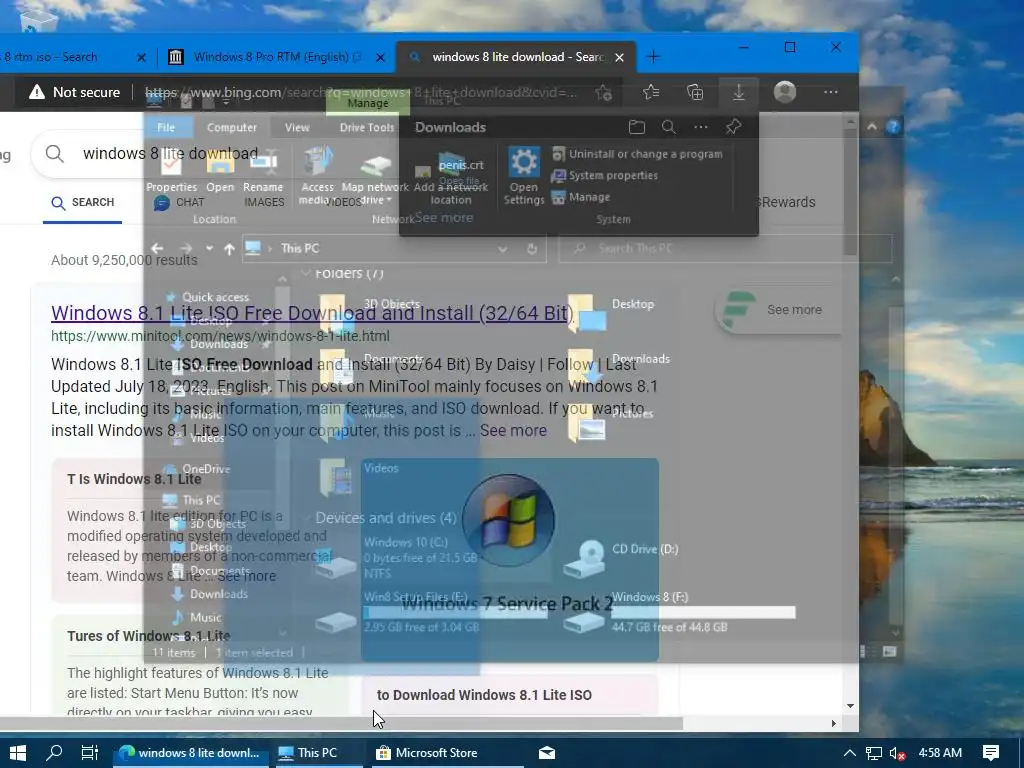Open 'Windows 8.1 Lite ISO Free Download' result
The width and height of the screenshot is (1024, 768).
[x=312, y=313]
